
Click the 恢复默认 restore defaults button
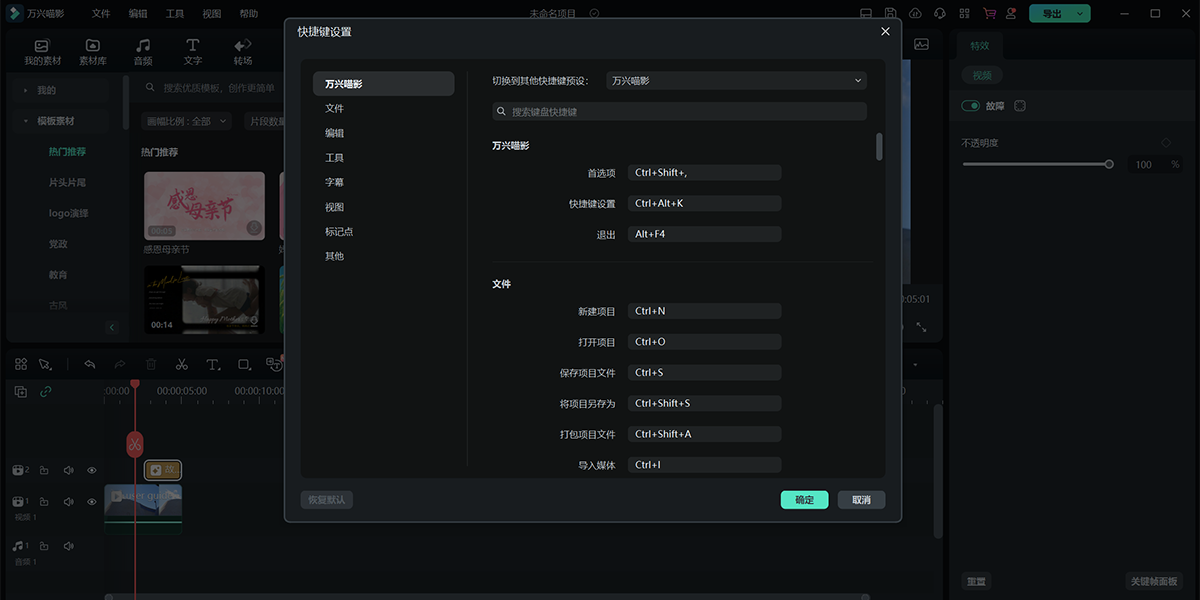[x=327, y=500]
